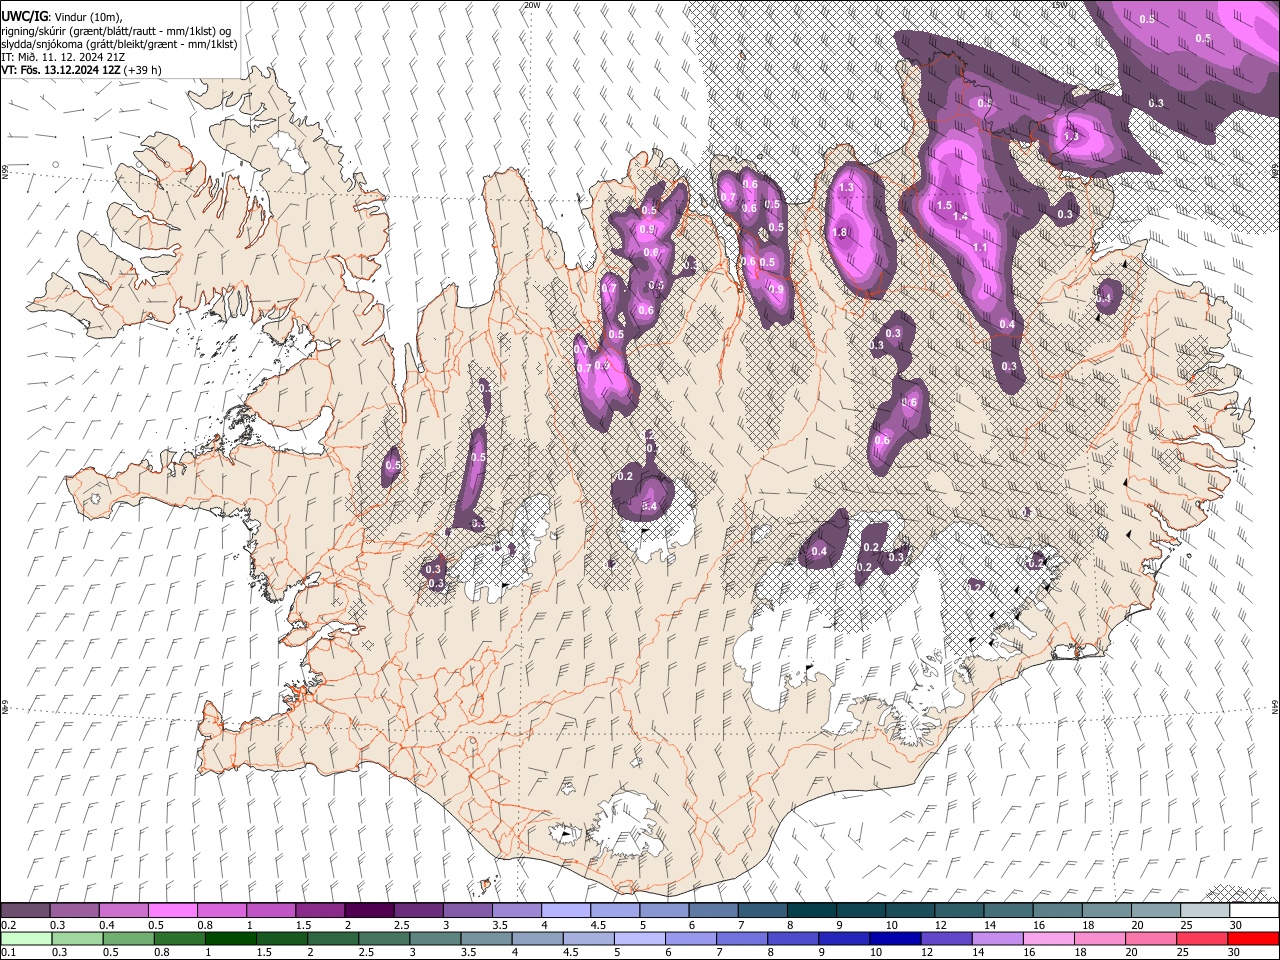This screenshot has height=960, width=1280.
Task: Click the '14' label under the rain scale
Action: point(979,952)
